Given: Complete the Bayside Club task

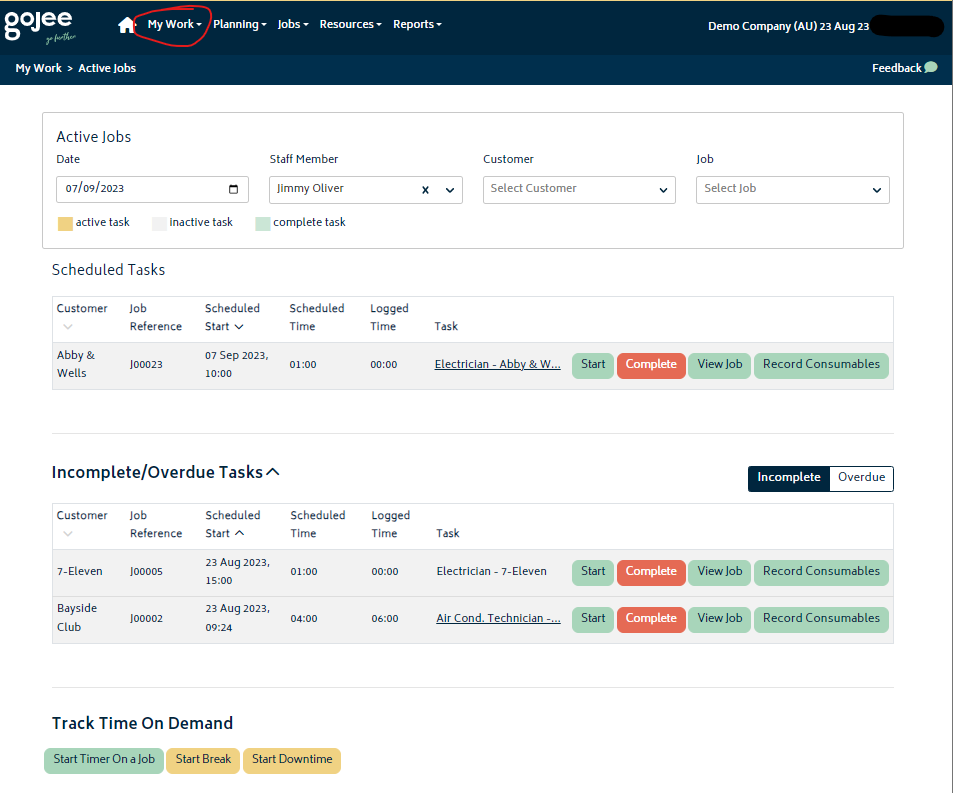Looking at the screenshot, I should coord(651,619).
